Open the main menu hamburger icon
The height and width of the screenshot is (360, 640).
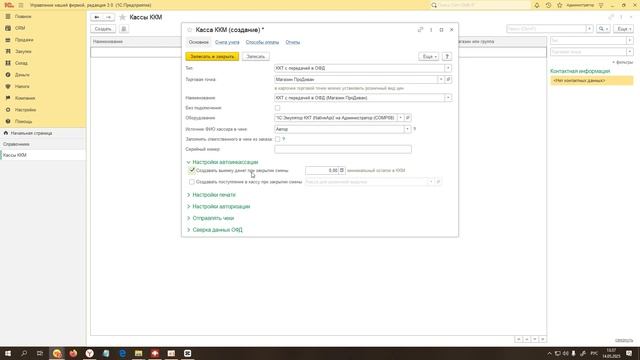tap(21, 5)
